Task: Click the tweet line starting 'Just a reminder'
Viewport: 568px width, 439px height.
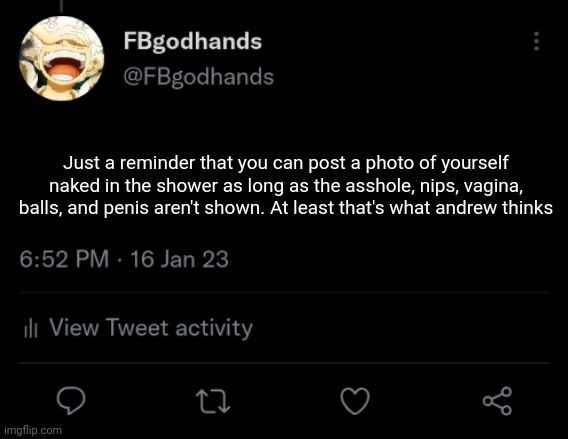Action: coord(286,163)
